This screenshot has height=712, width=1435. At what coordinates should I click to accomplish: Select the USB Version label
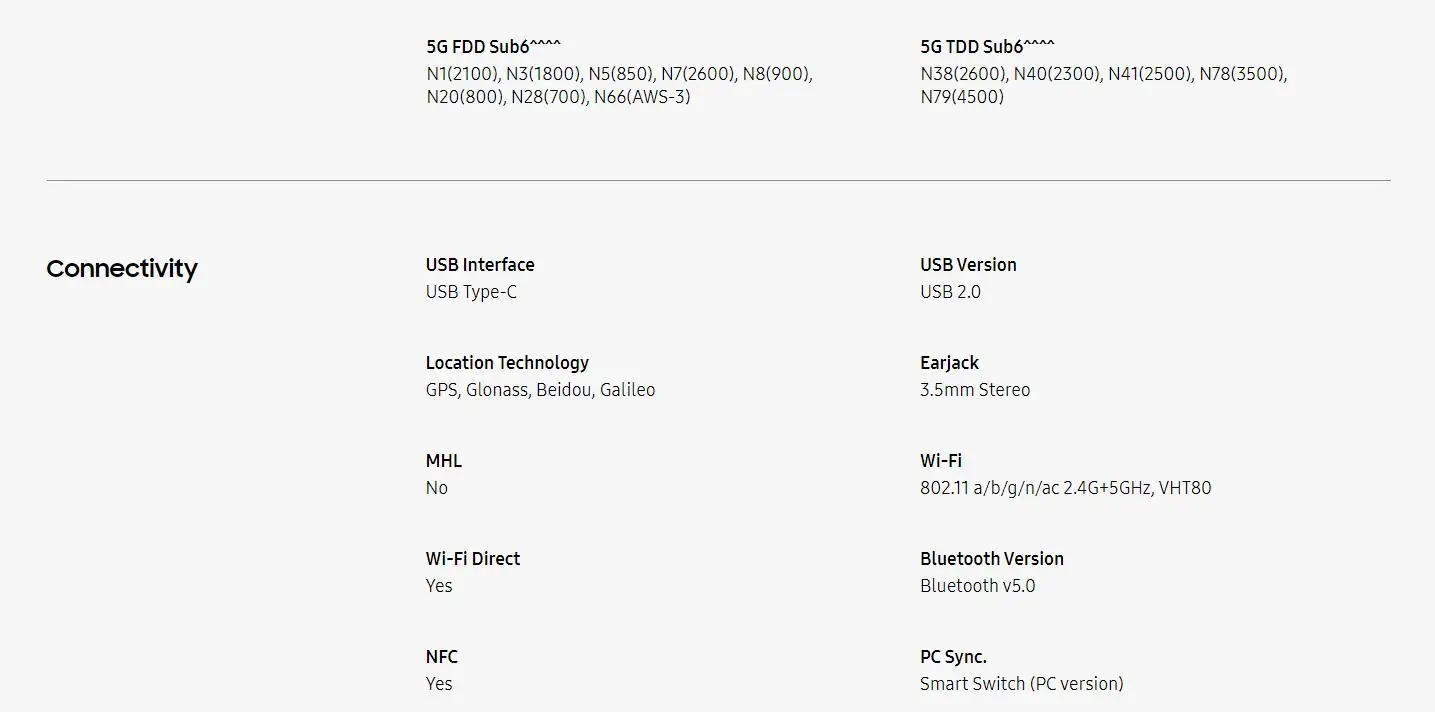click(x=968, y=265)
